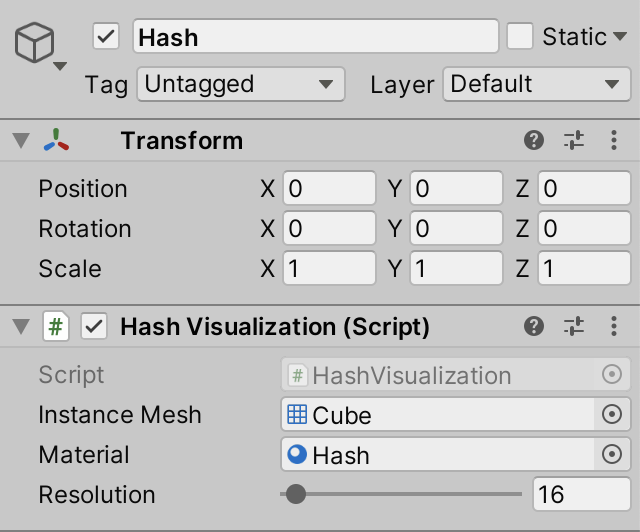
Task: Open Hash Visualization three-dot menu
Action: click(614, 326)
